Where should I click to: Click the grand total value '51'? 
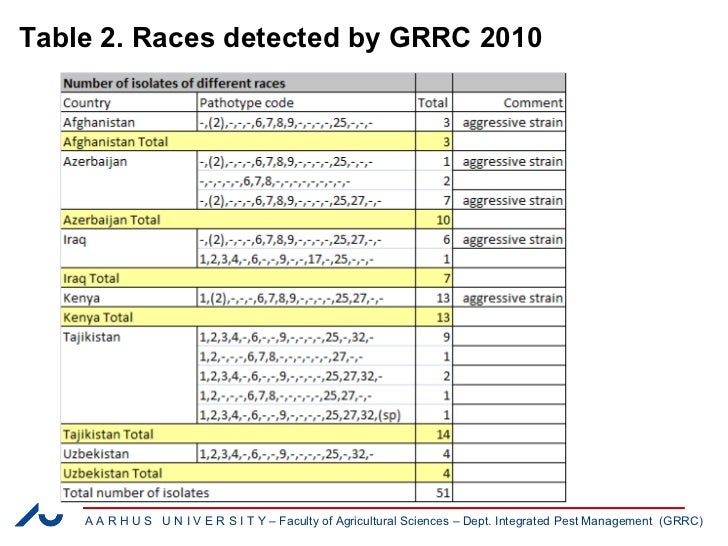point(443,493)
